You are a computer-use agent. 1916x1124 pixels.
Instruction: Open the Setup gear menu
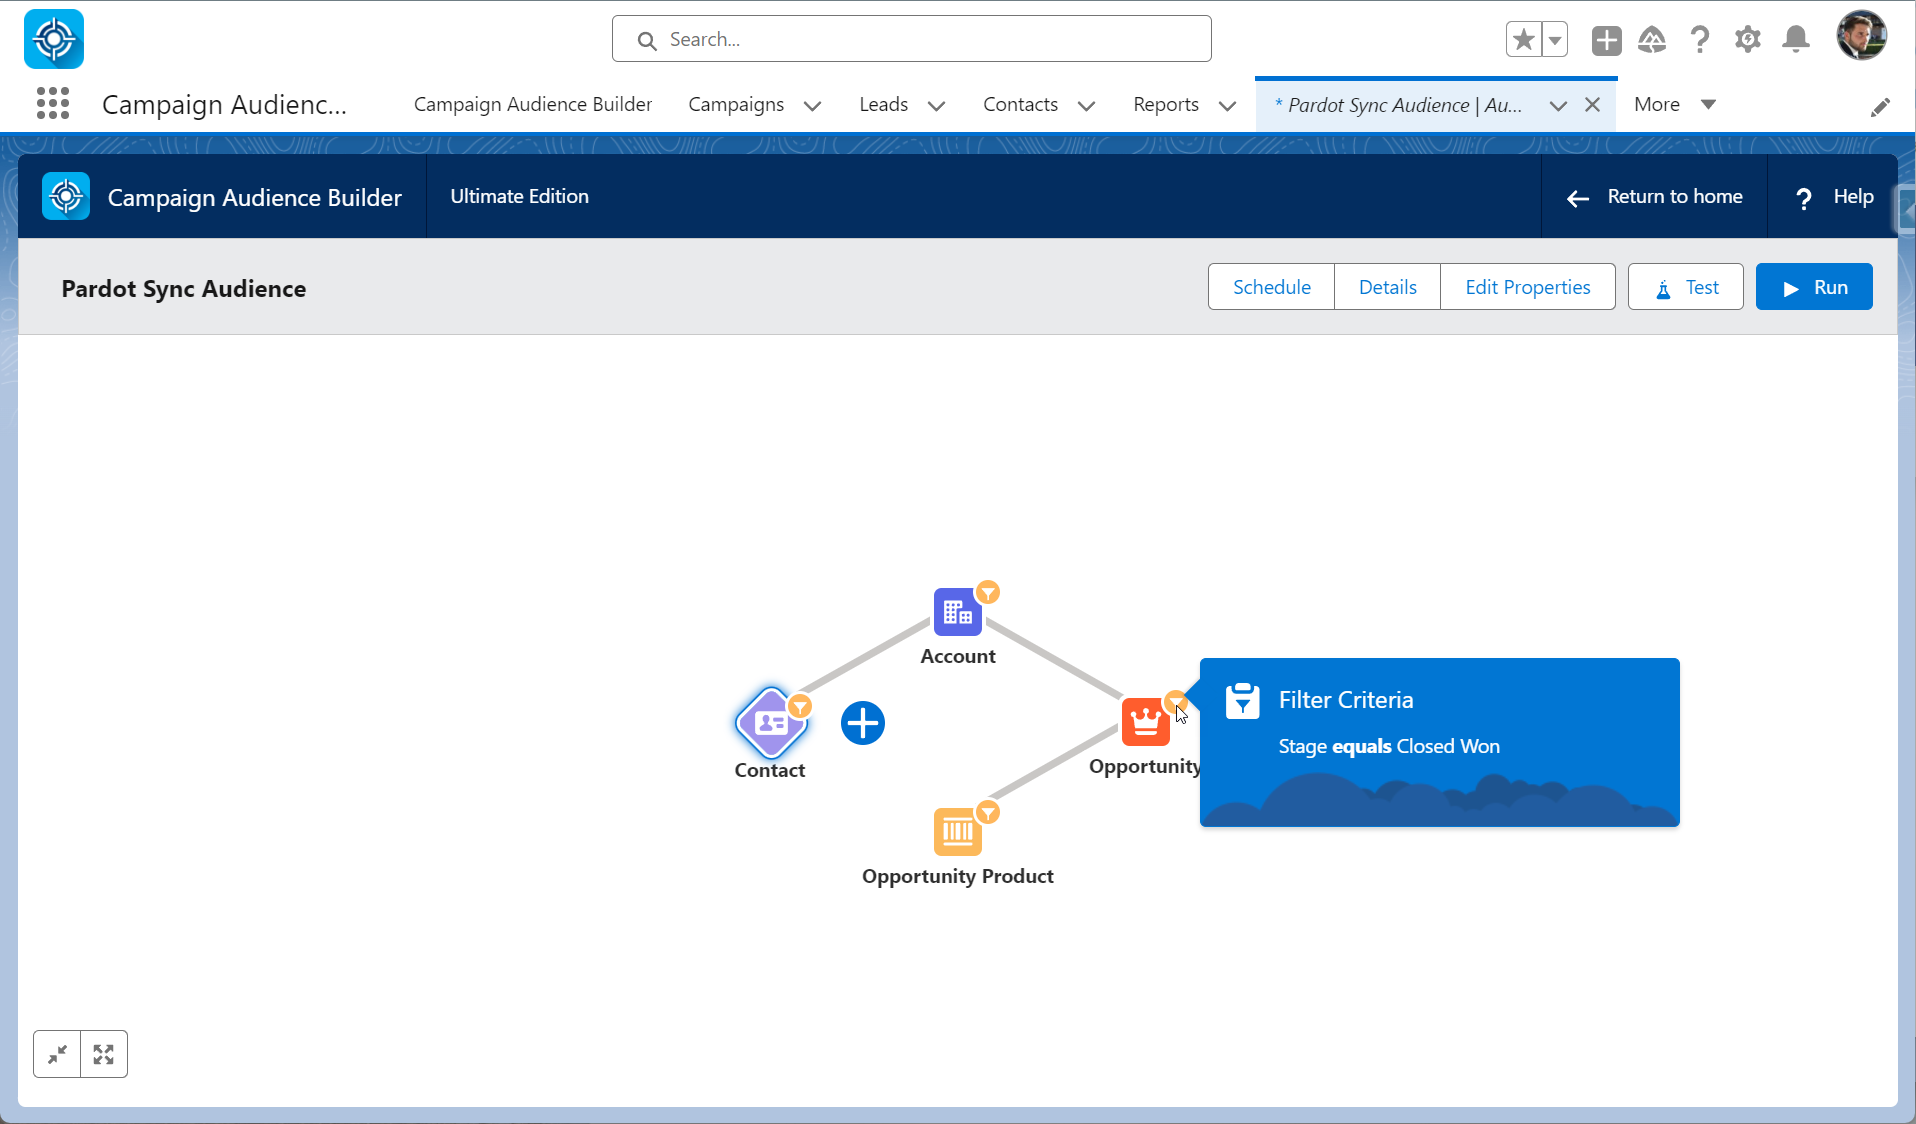click(x=1748, y=40)
